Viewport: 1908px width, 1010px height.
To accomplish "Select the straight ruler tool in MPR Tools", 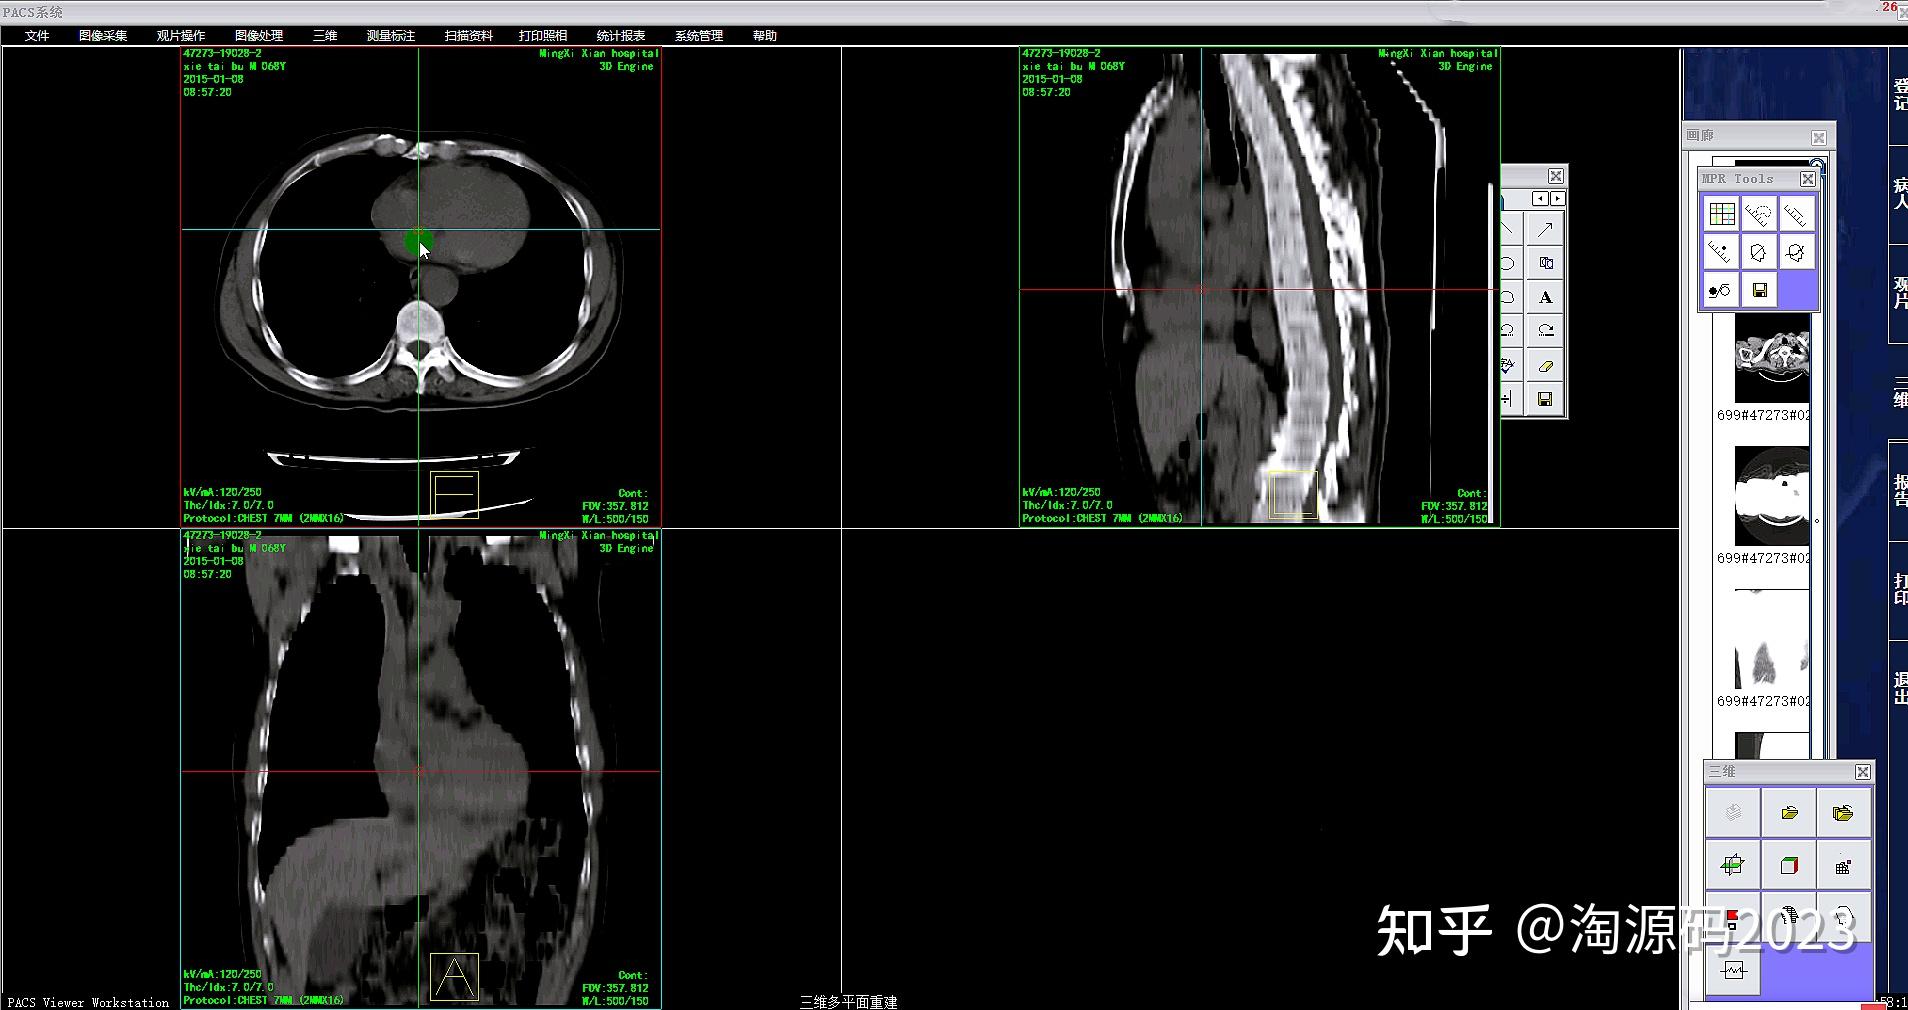I will coord(1796,214).
